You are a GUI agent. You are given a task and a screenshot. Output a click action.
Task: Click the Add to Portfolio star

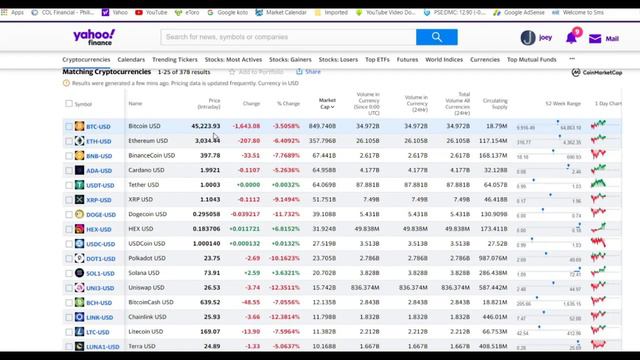click(232, 72)
